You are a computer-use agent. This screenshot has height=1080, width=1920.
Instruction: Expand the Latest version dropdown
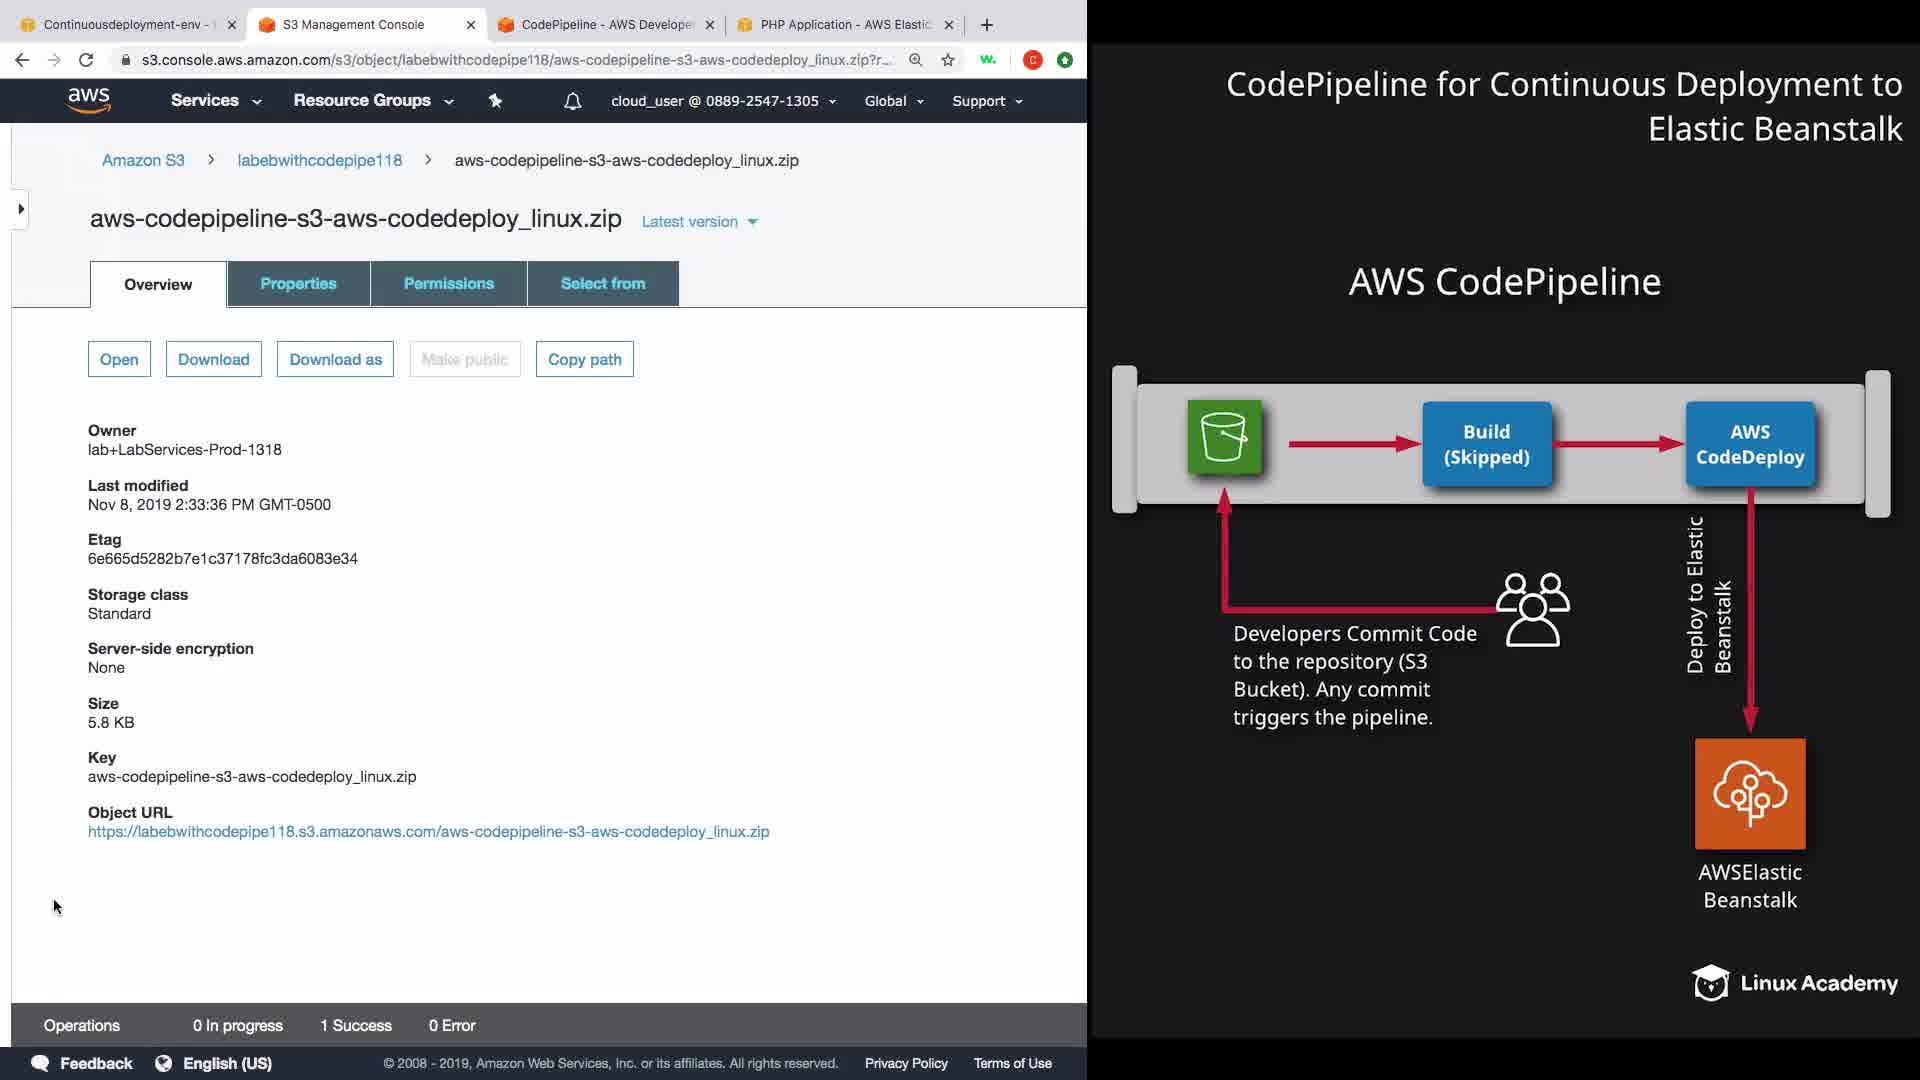point(699,222)
